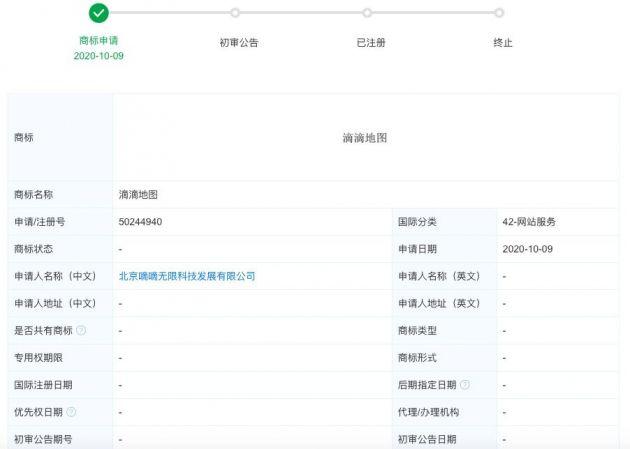Screen dimensions: 630x449
Task: Click the 是否共有商标 label text
Action: 43,331
